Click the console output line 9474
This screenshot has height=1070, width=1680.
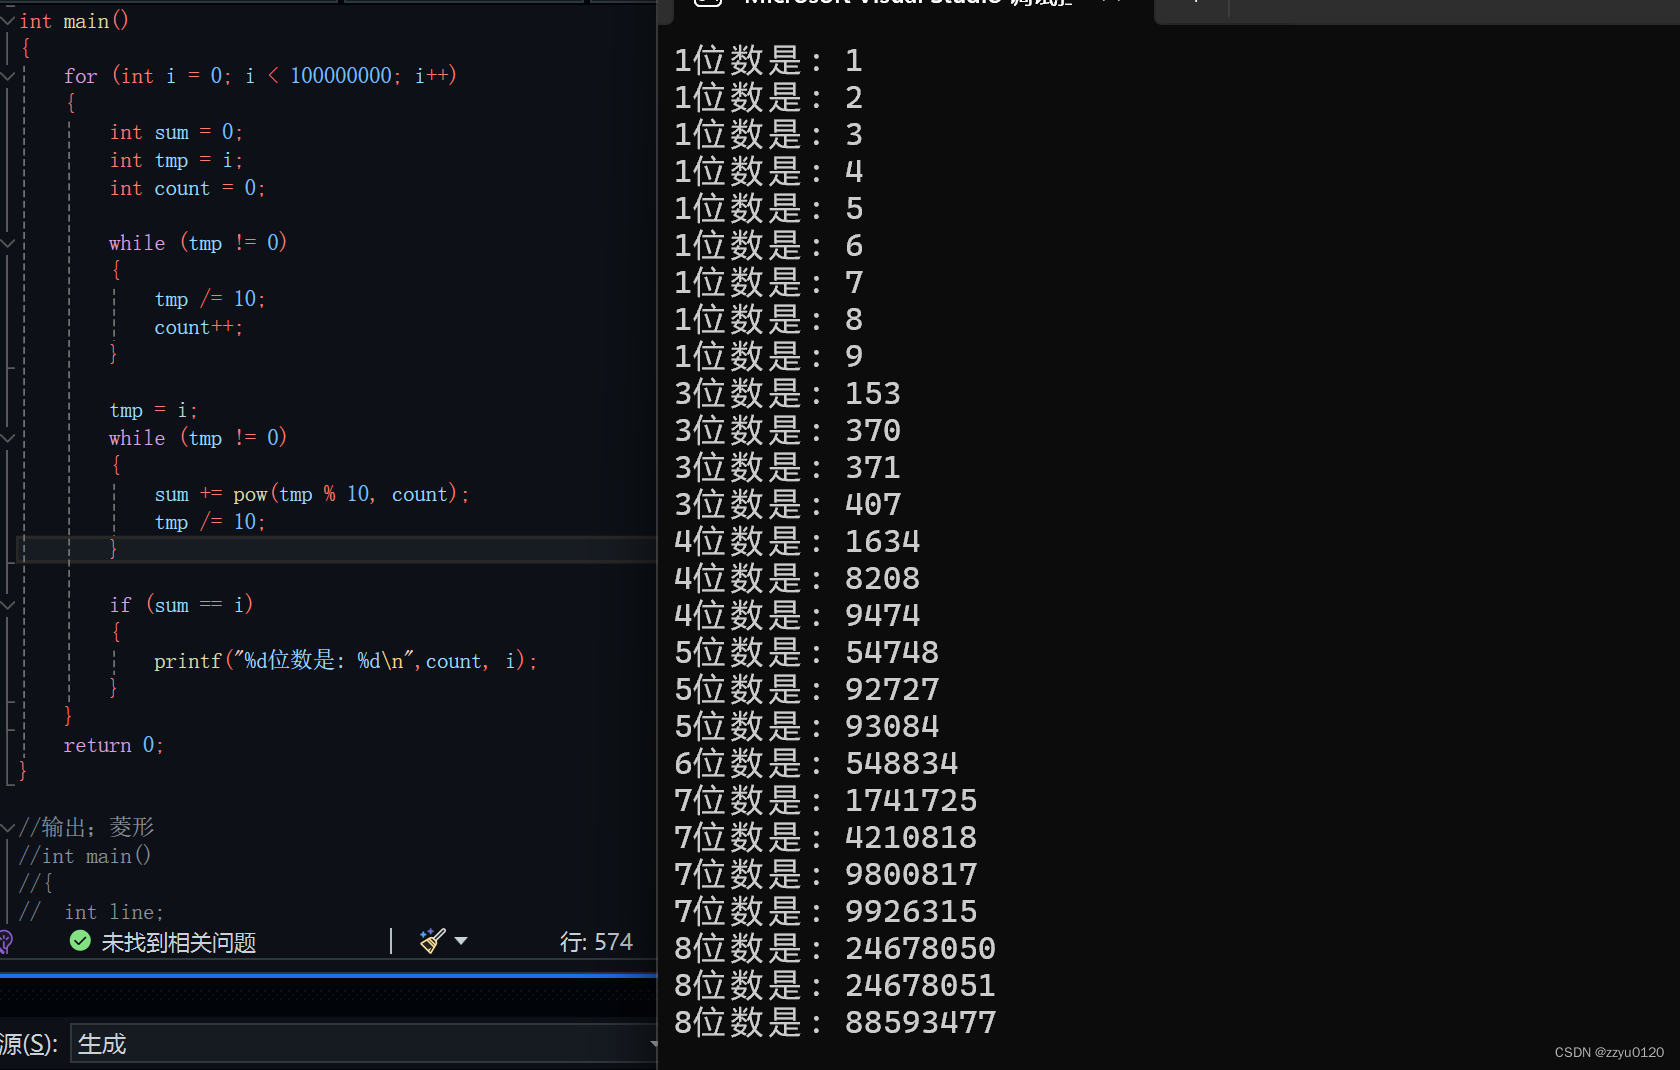[797, 615]
